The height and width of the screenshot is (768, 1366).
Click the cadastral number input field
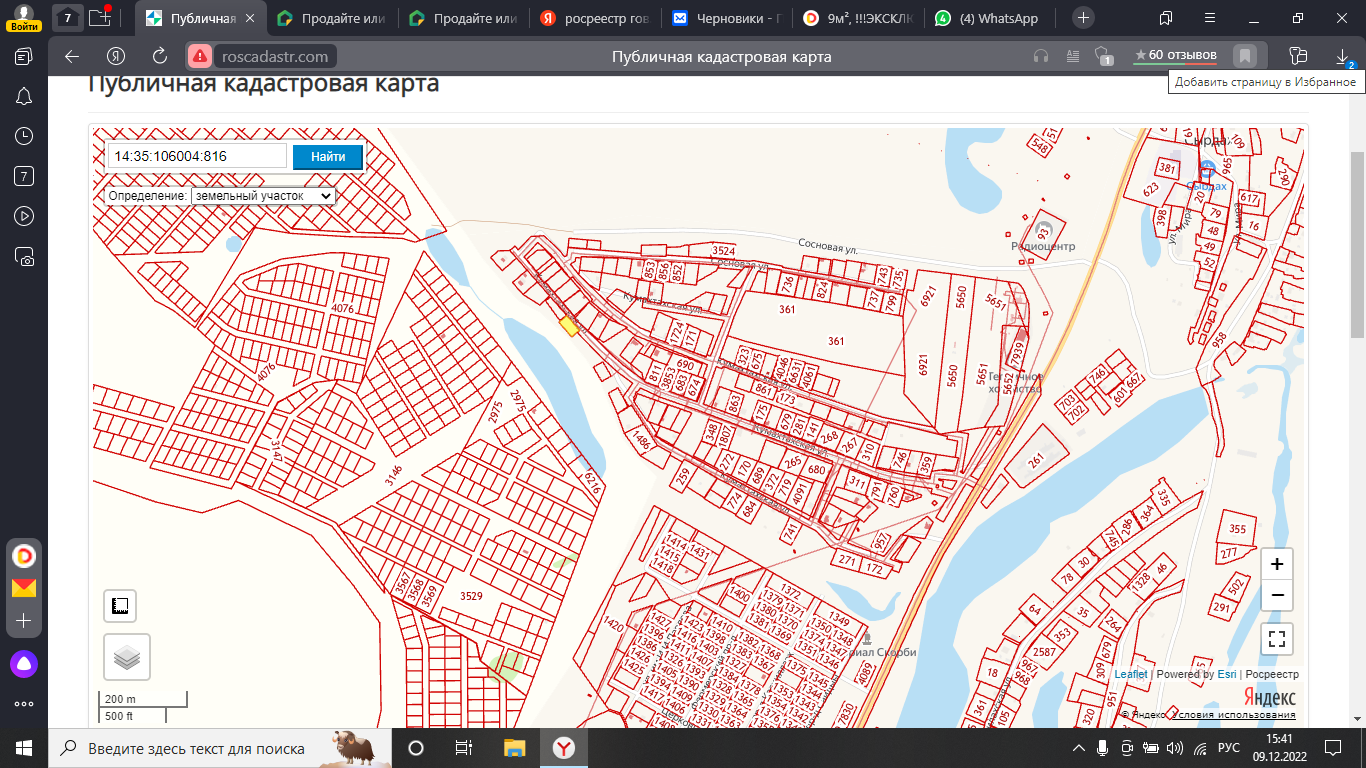[x=197, y=156]
